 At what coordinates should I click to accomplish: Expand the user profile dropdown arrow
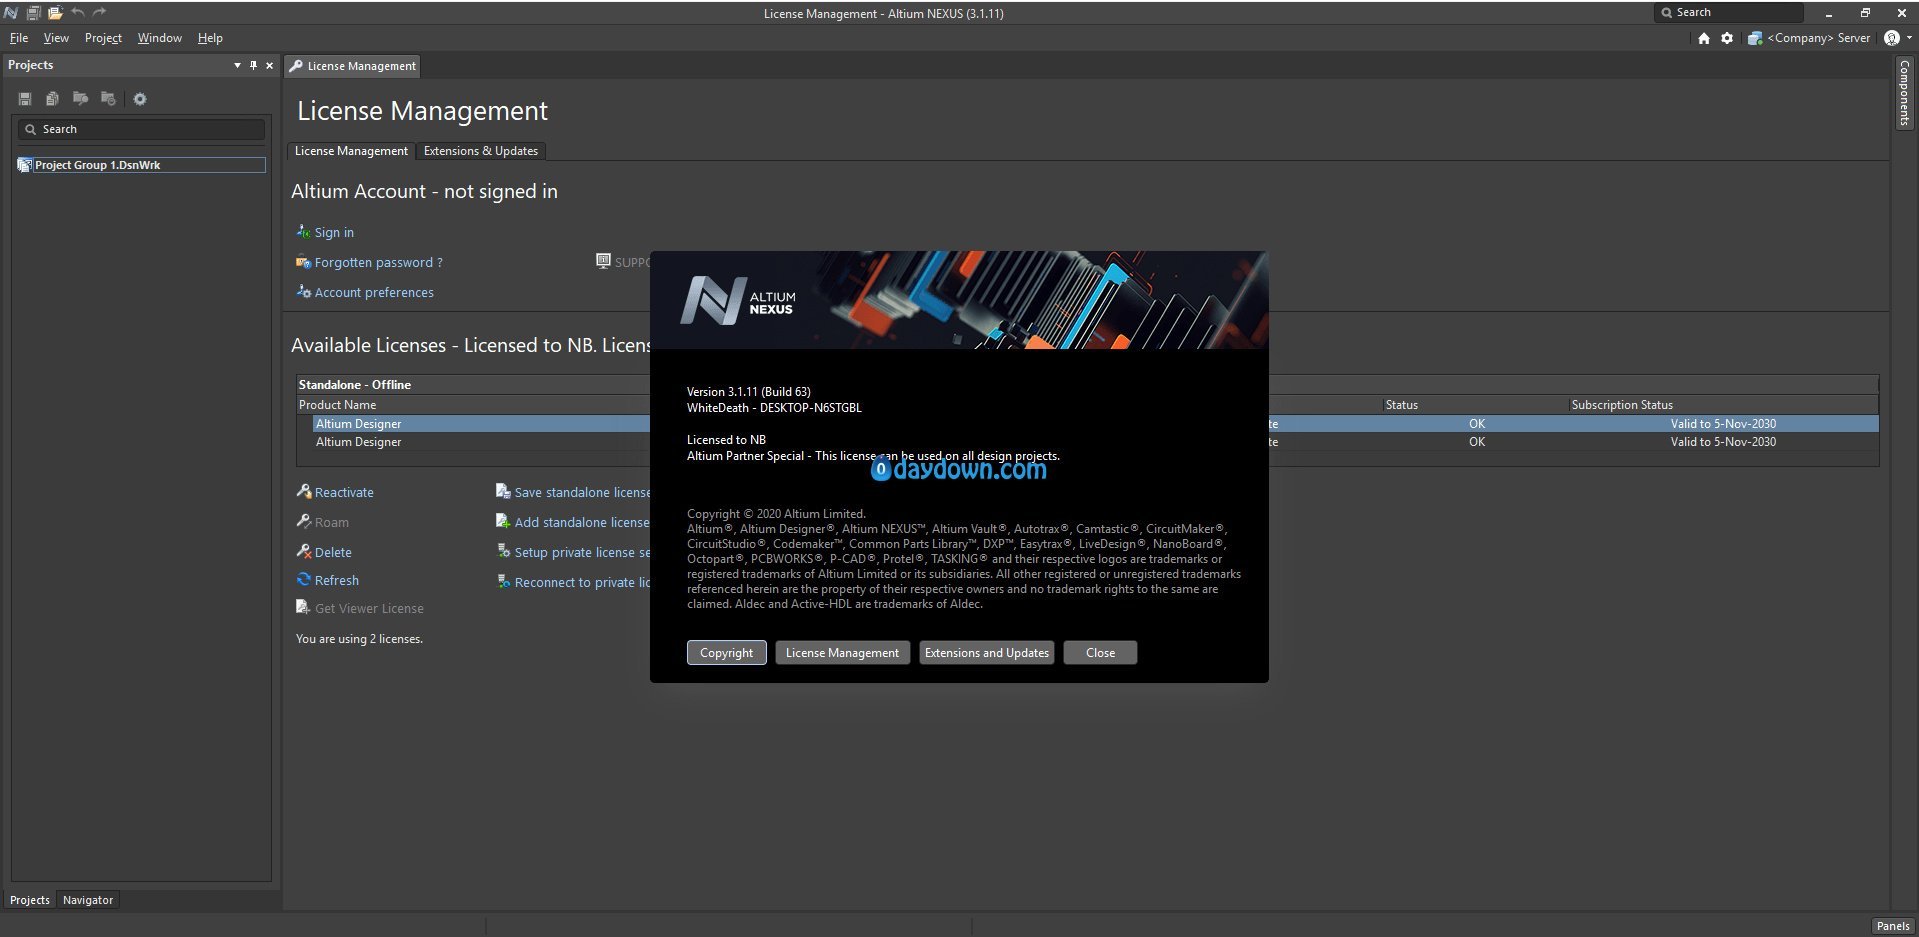click(1909, 38)
